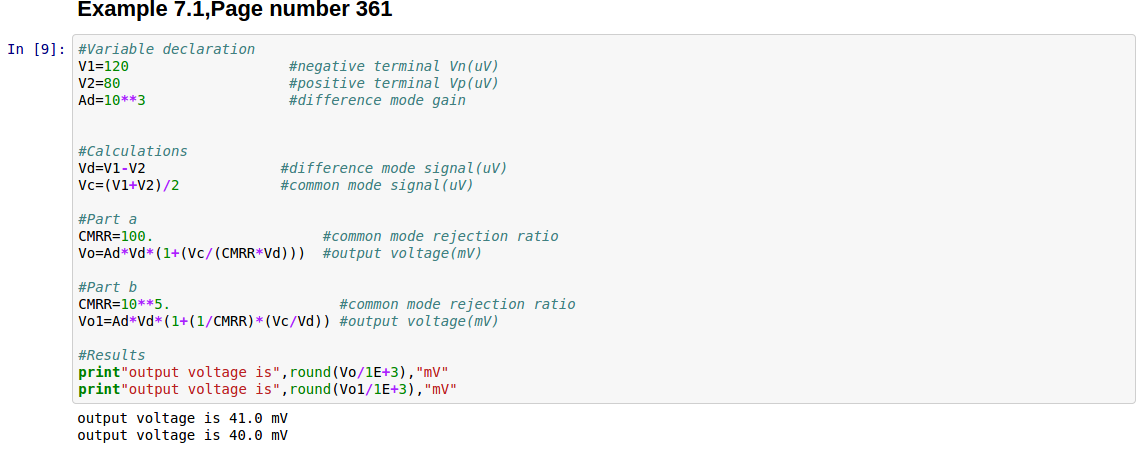1147x456 pixels.
Task: Click the #Variable declaration comment line
Action: tap(166, 49)
